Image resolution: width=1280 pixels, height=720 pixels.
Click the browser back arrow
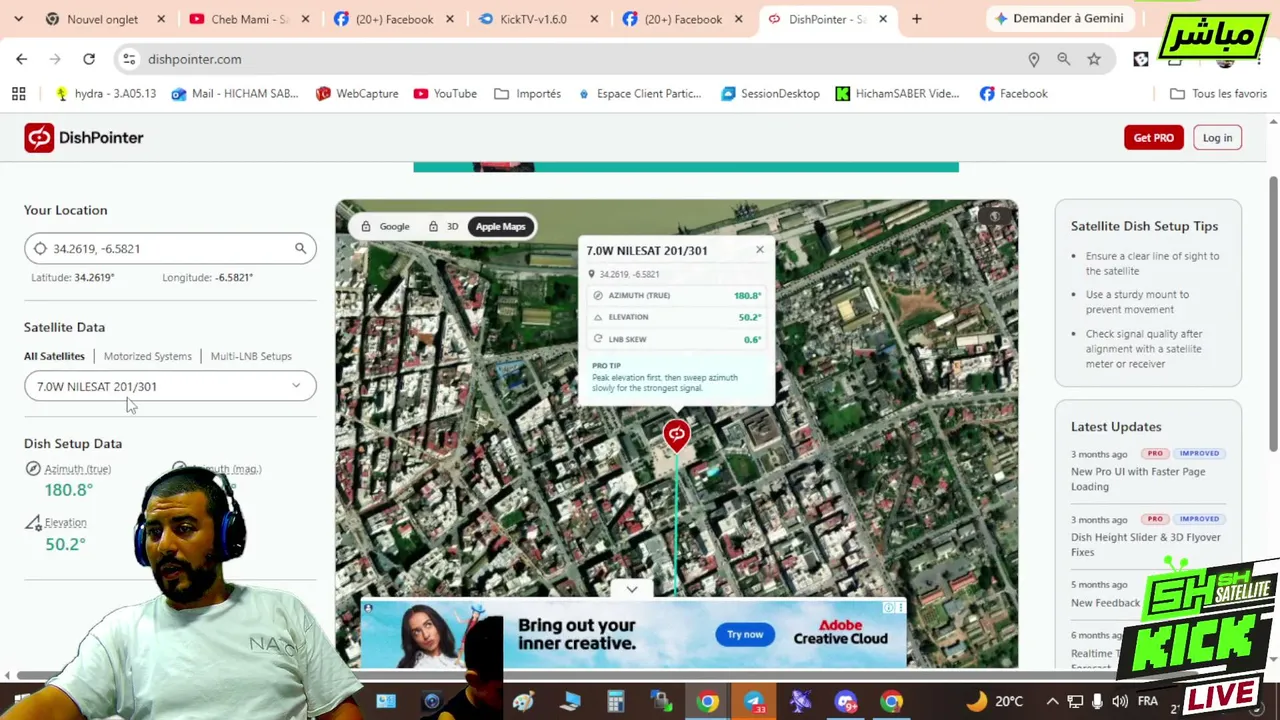(x=21, y=59)
